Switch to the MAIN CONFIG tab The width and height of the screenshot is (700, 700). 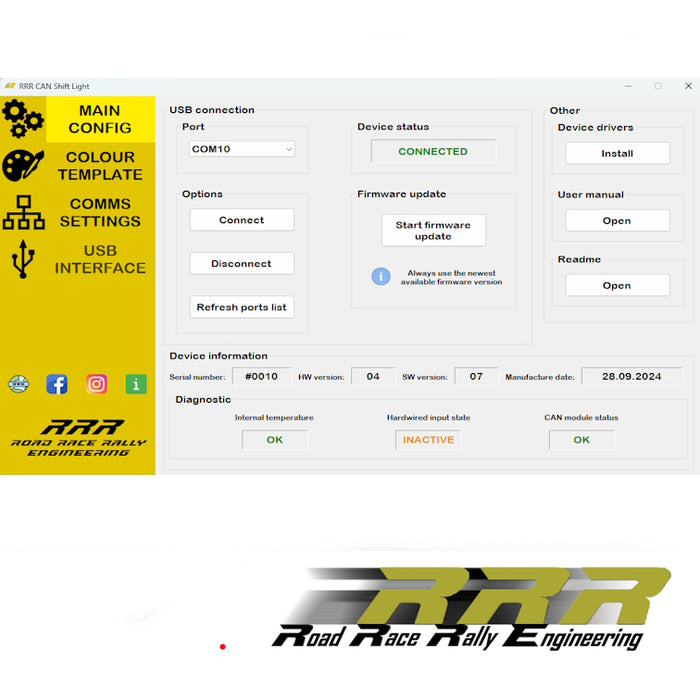pos(100,119)
